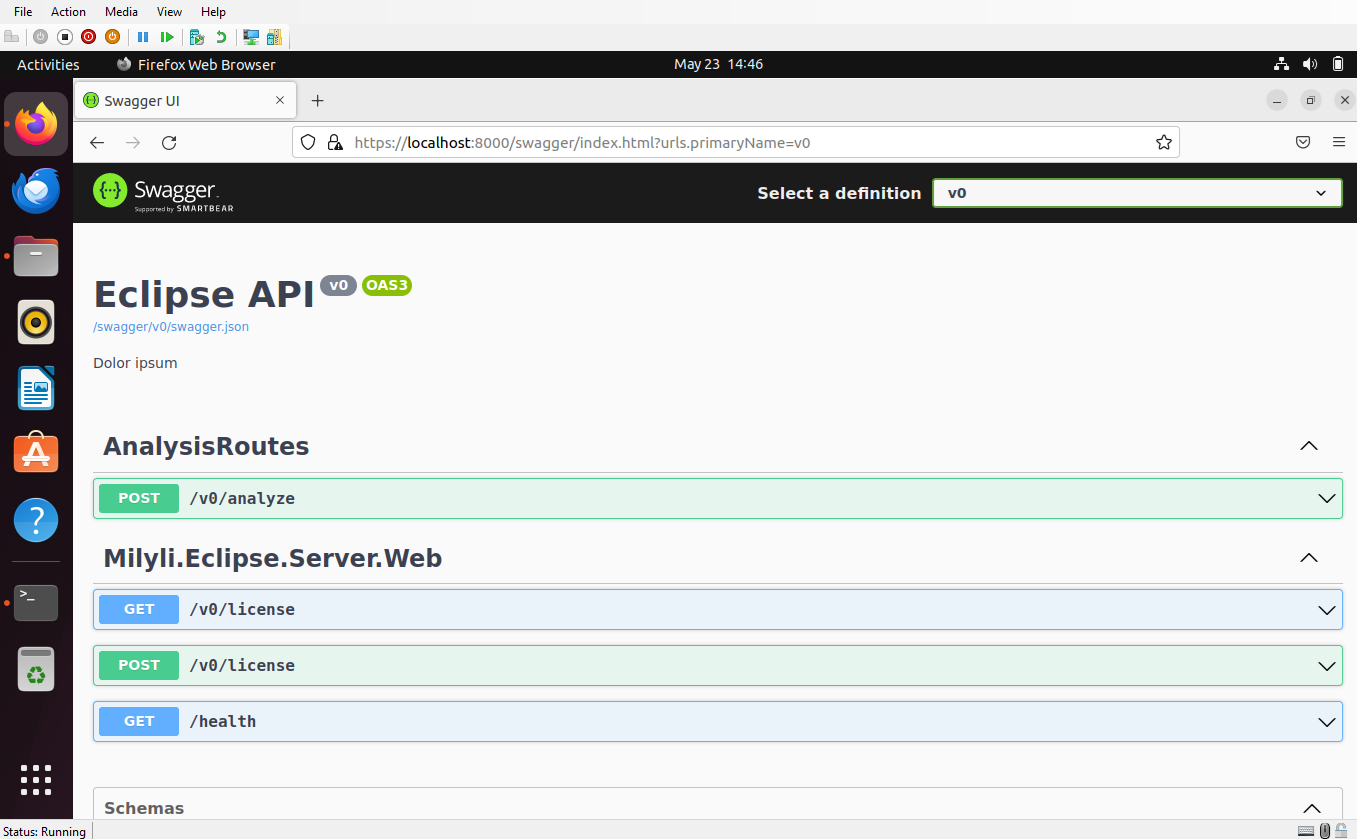Bookmark this page with the star icon
Screen dimensions: 1357x839
click(x=1163, y=143)
